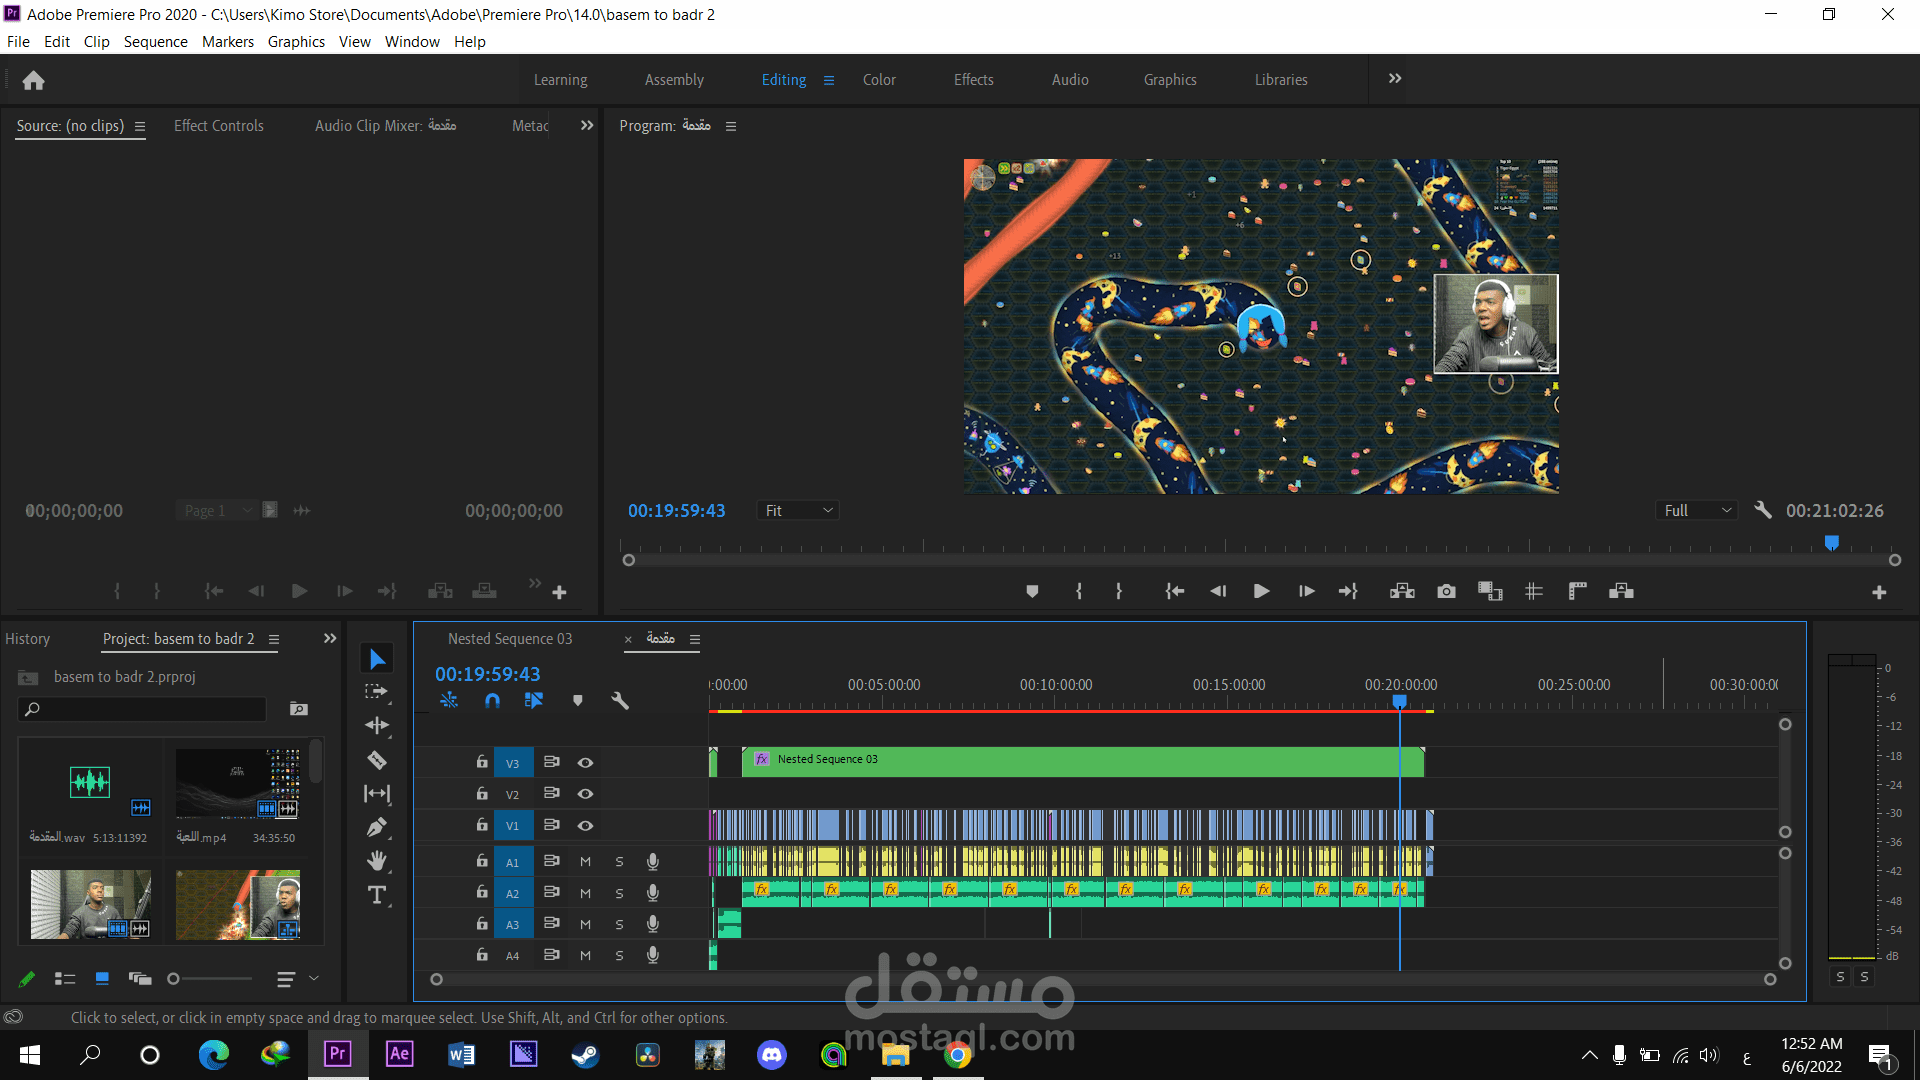The height and width of the screenshot is (1080, 1920).
Task: Toggle track lock on V3
Action: 482,762
